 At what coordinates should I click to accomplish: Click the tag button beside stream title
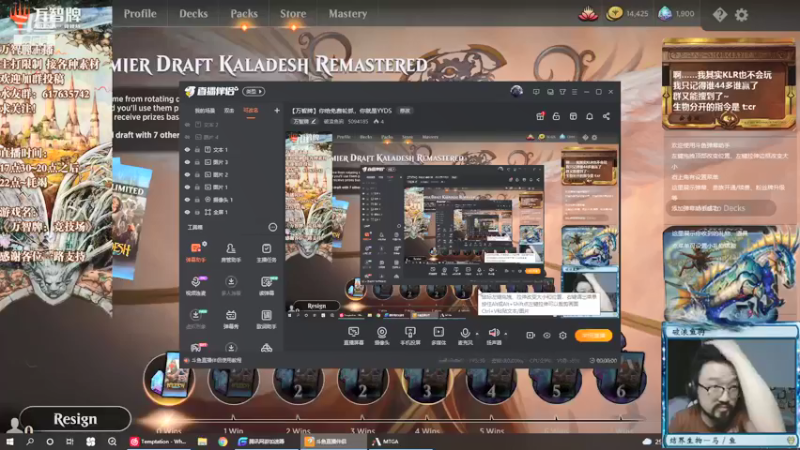click(x=405, y=111)
